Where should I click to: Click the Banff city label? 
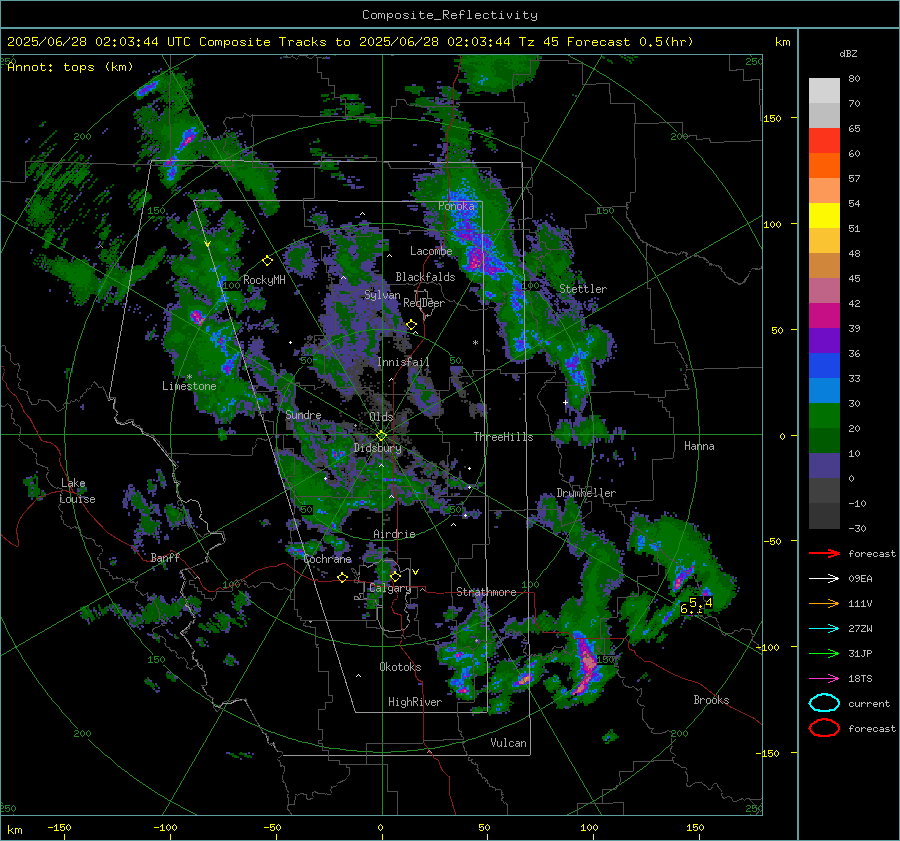point(165,558)
